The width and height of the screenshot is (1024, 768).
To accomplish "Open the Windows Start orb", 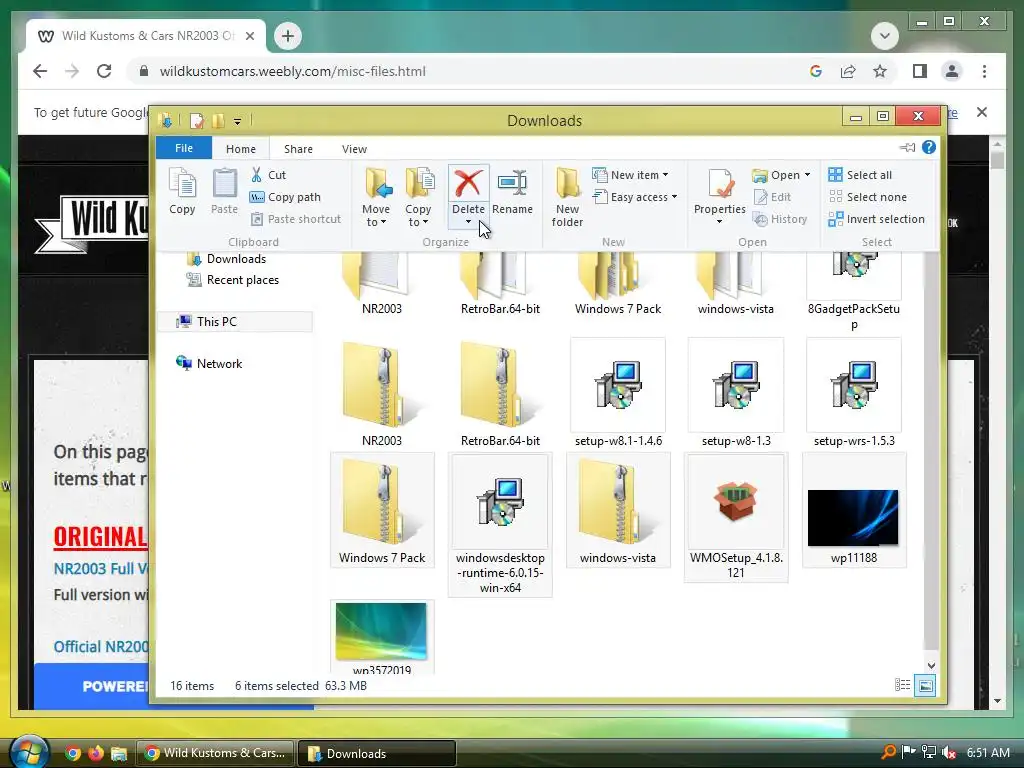I will tap(29, 751).
